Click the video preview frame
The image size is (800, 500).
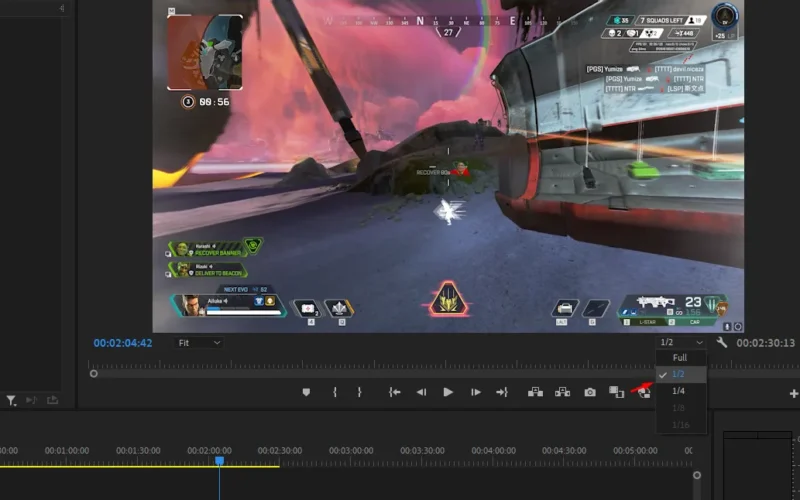pyautogui.click(x=448, y=166)
